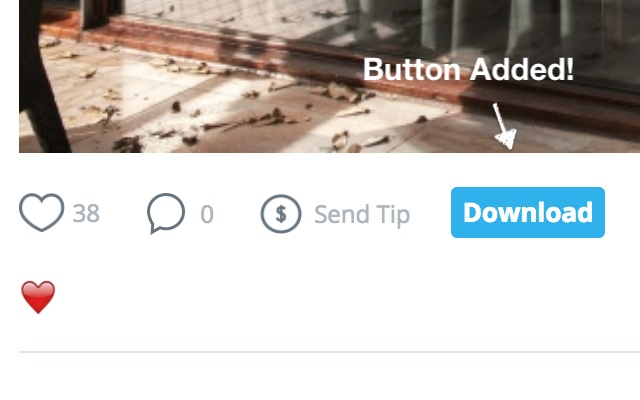Image resolution: width=640 pixels, height=400 pixels.
Task: Click the white hand-drawn arrow in the photo
Action: click(x=504, y=126)
